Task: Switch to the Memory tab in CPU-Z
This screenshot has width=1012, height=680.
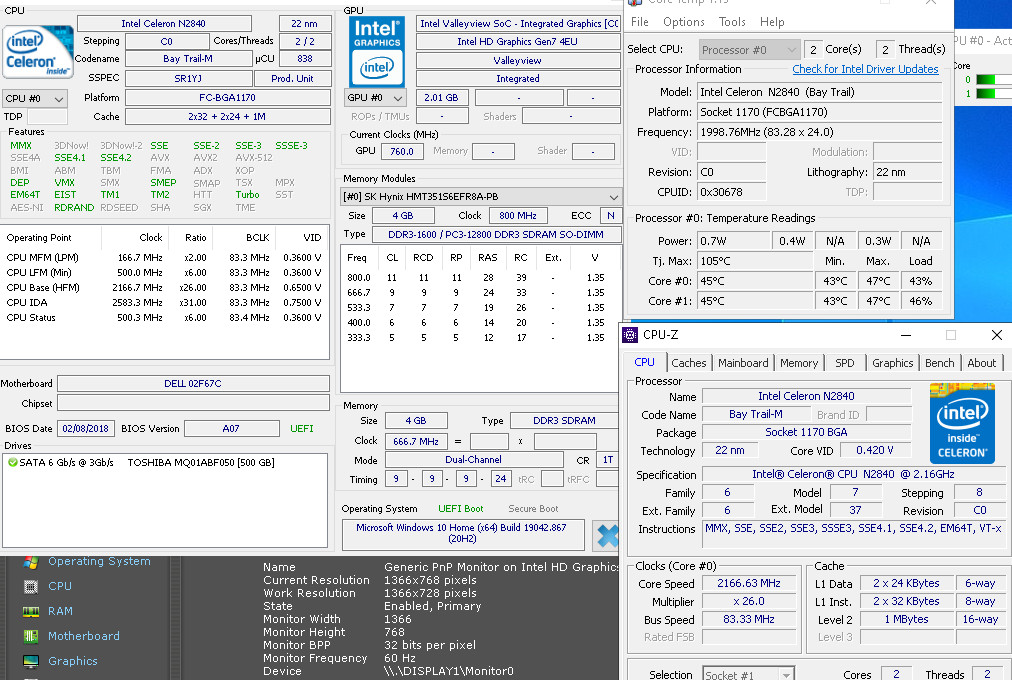Action: pyautogui.click(x=798, y=363)
